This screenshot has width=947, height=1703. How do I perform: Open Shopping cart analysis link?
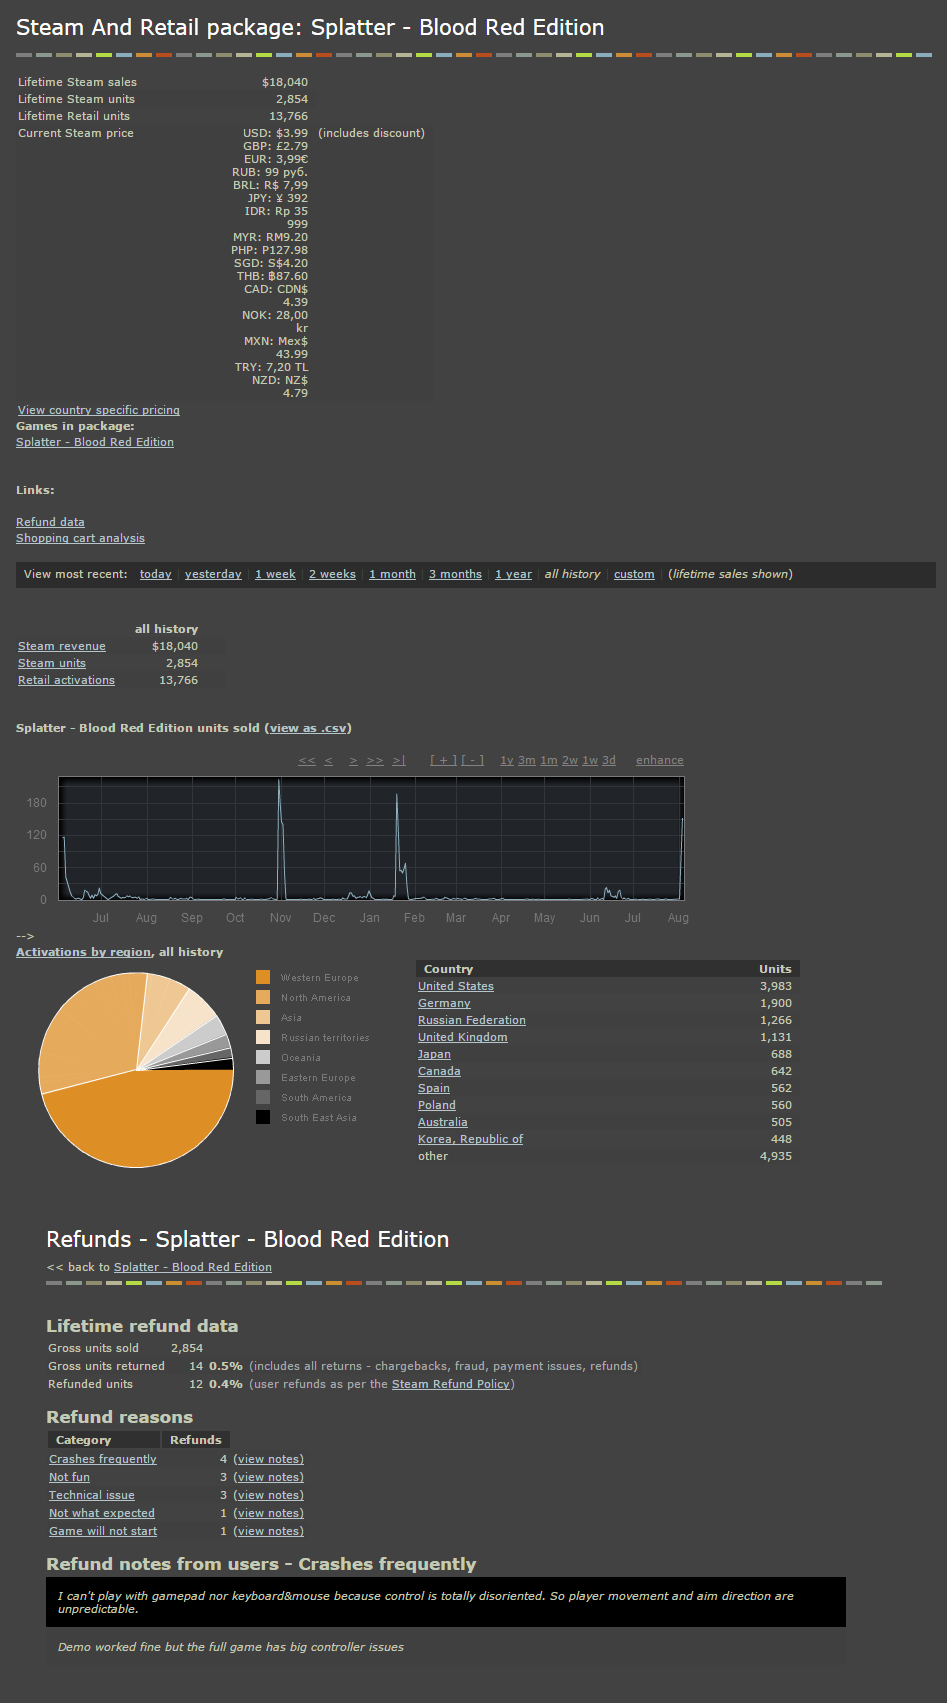[x=80, y=538]
